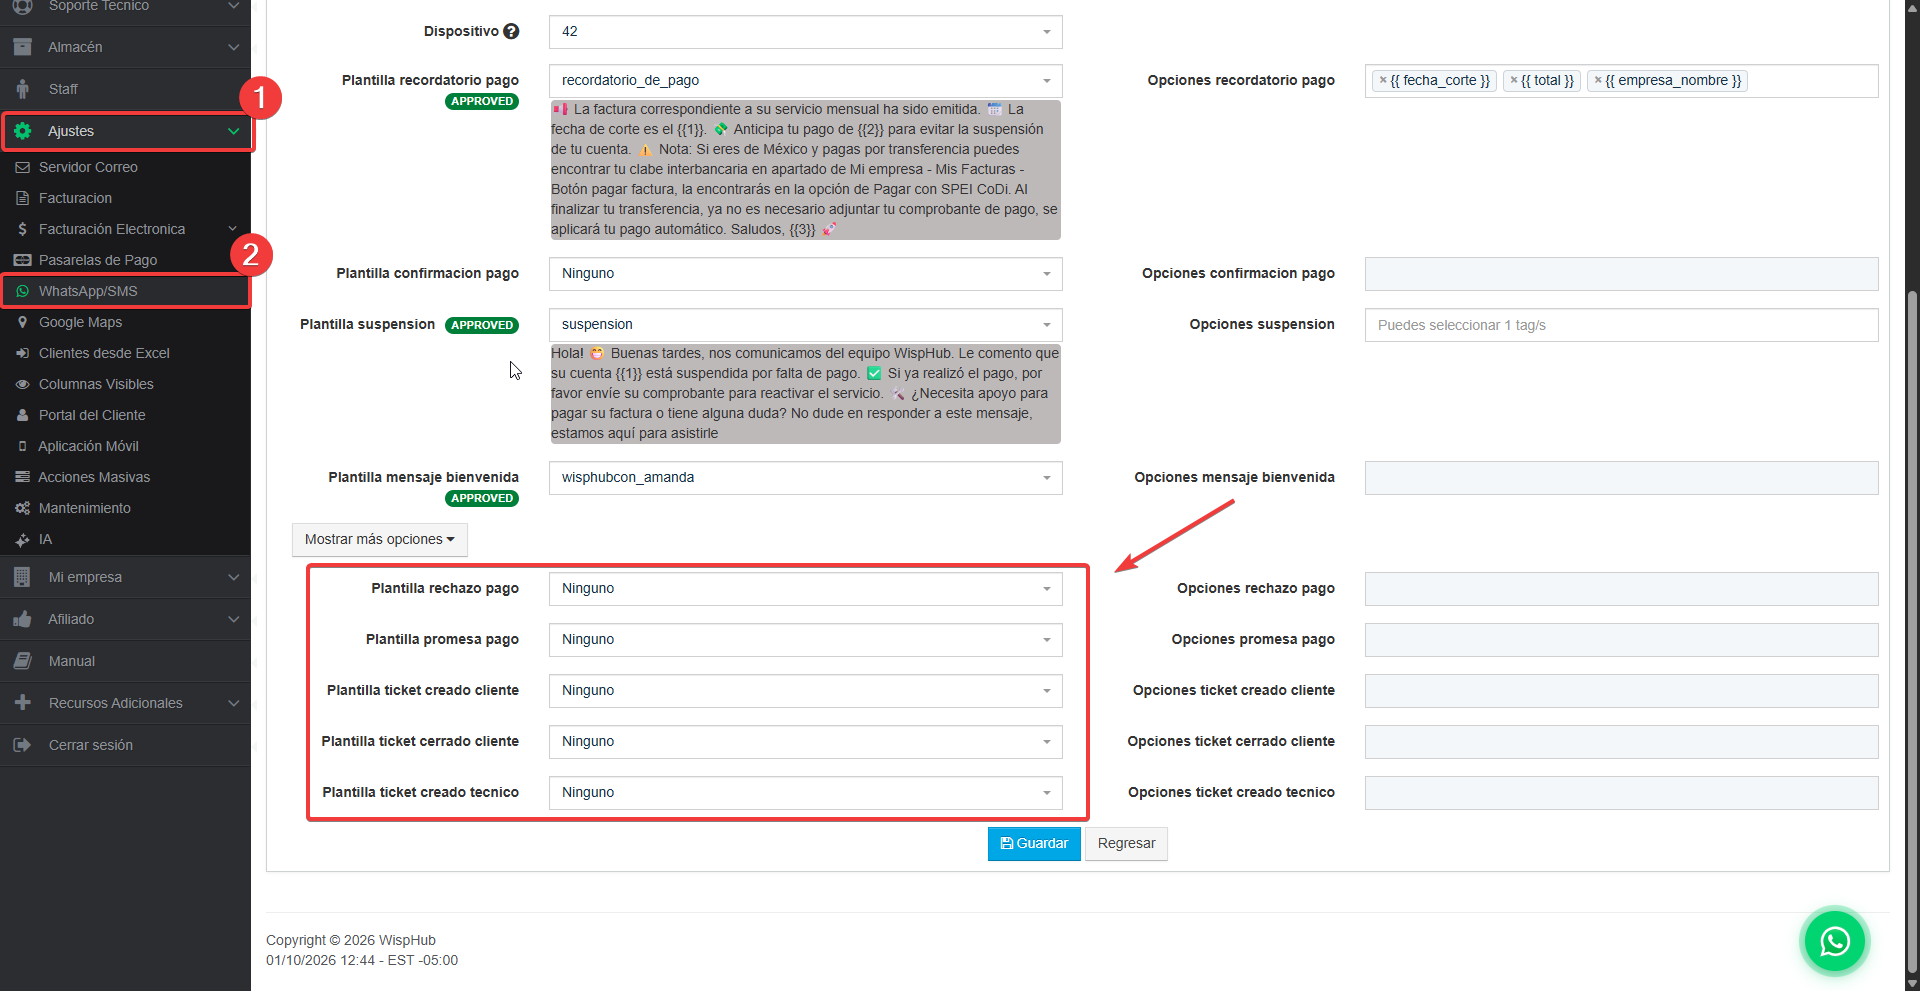This screenshot has height=991, width=1920.
Task: Open Acciones Masivas in sidebar
Action: click(x=125, y=477)
